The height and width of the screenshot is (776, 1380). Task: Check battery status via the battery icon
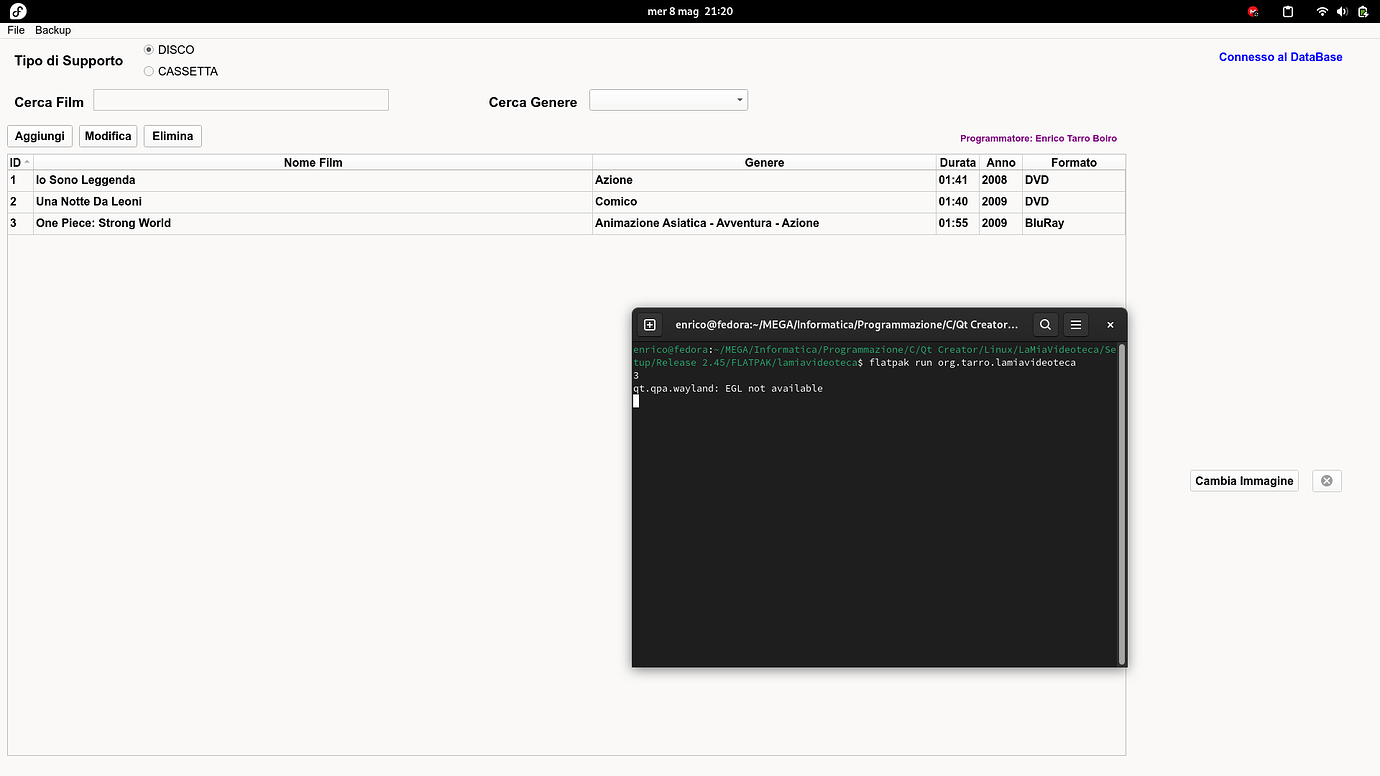coord(1363,11)
